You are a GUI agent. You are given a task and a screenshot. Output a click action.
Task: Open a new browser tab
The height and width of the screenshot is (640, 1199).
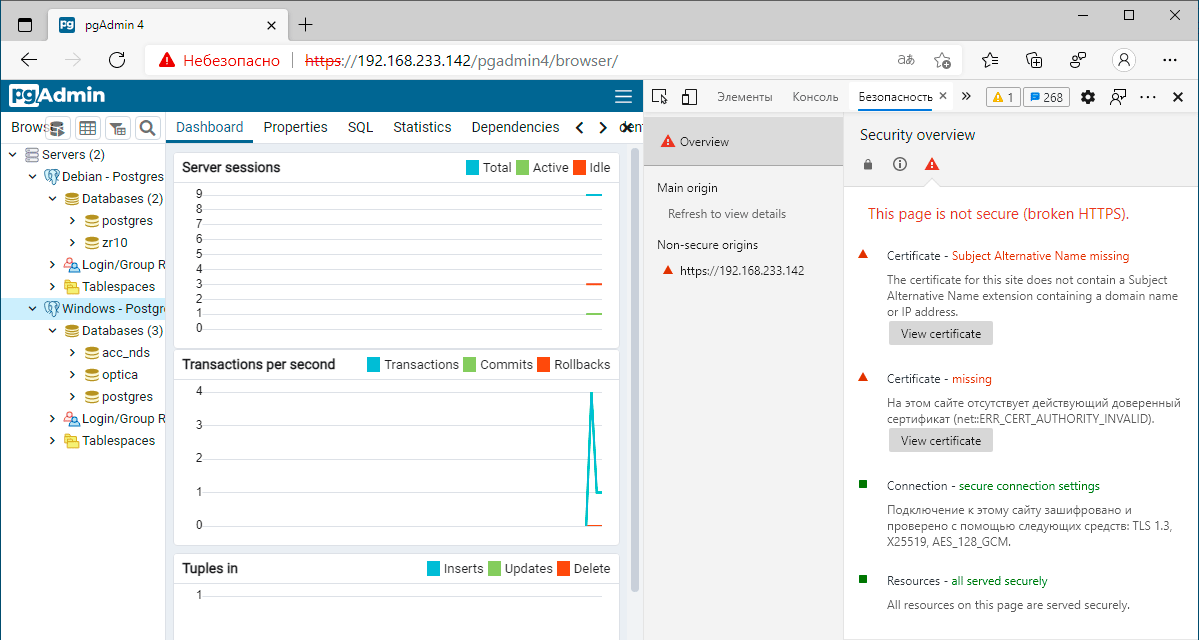coord(305,24)
